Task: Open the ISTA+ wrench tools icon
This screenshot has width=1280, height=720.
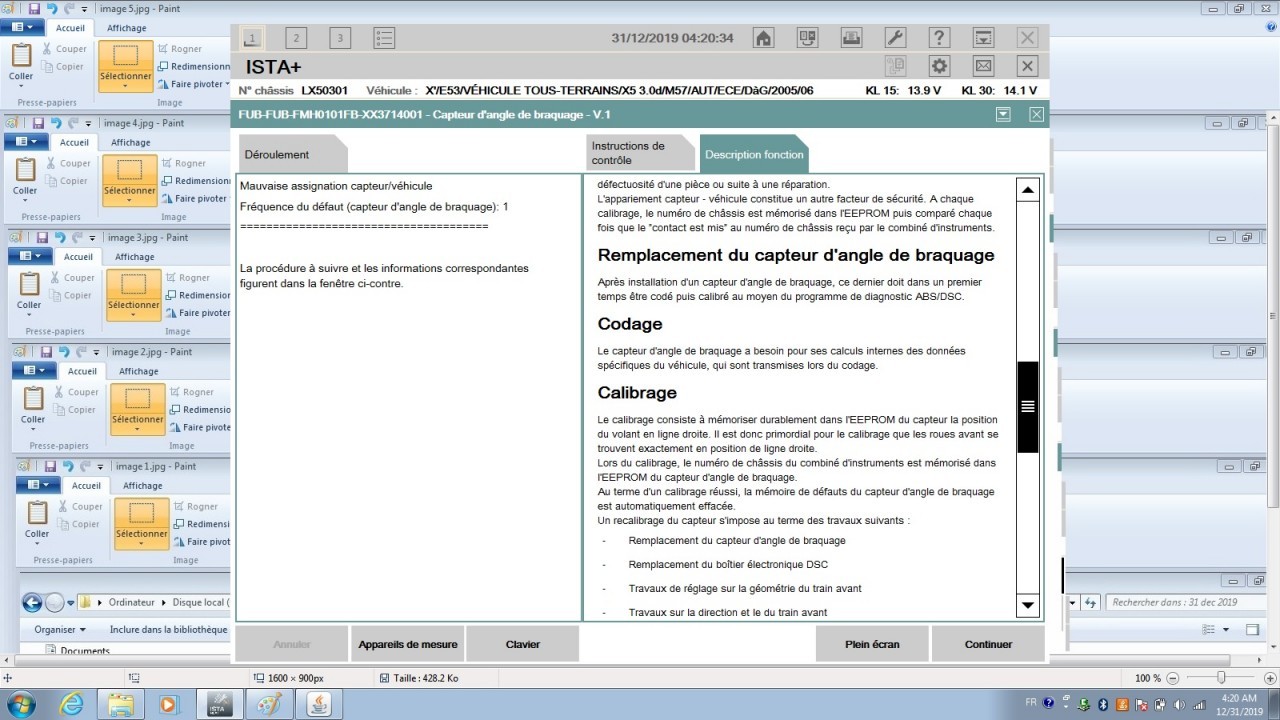Action: [x=895, y=38]
